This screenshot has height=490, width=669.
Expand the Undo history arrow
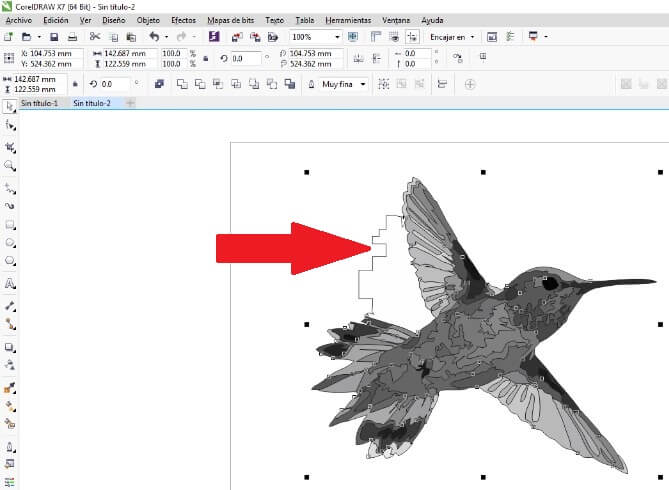click(x=166, y=37)
